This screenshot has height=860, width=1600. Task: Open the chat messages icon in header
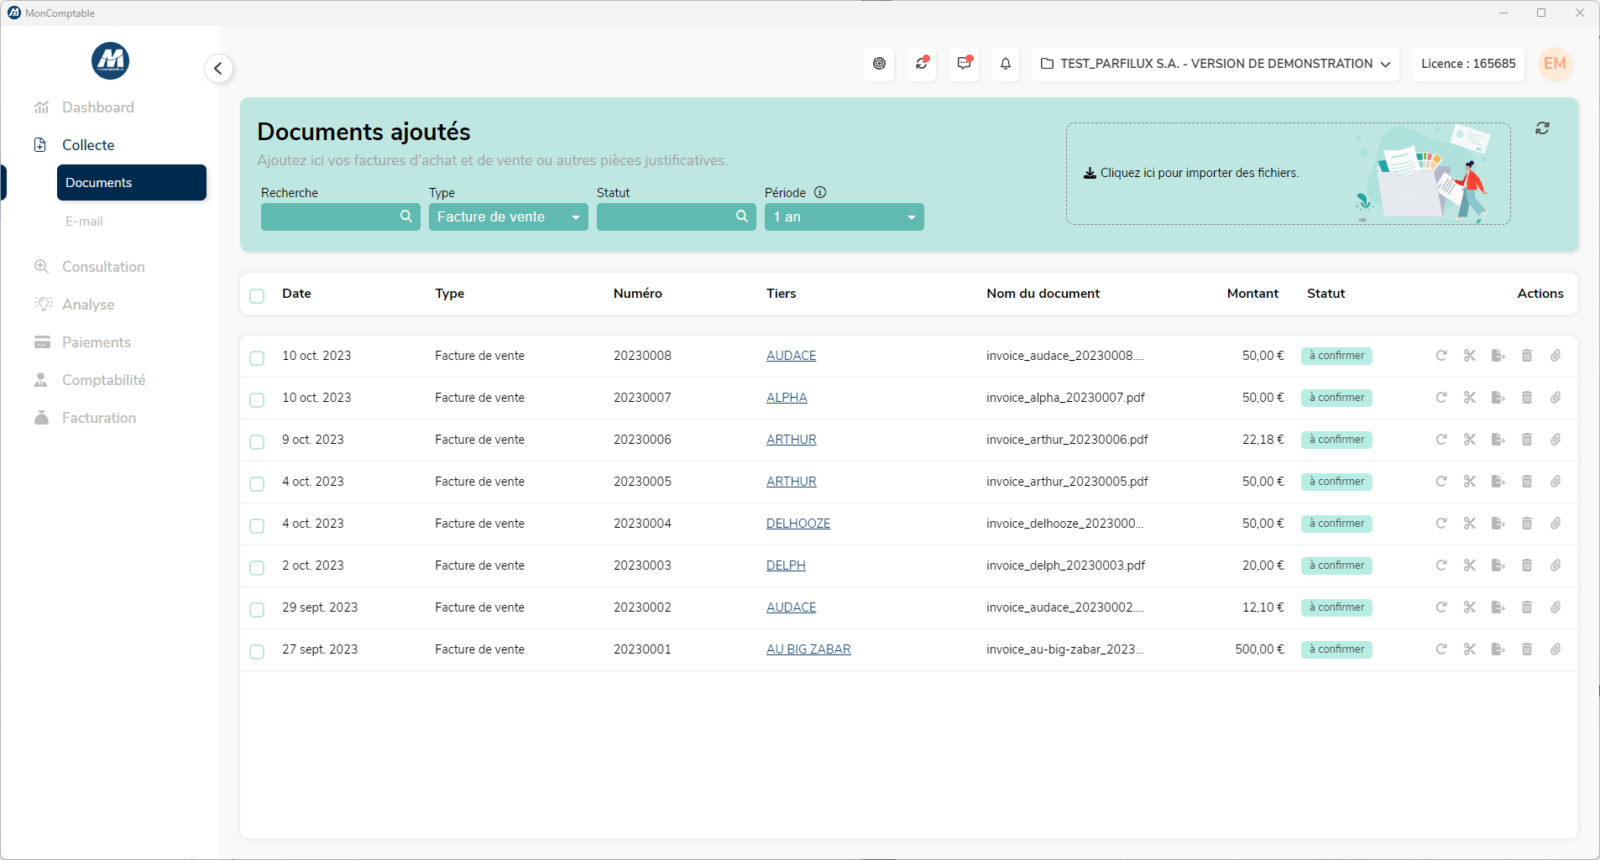pos(964,64)
